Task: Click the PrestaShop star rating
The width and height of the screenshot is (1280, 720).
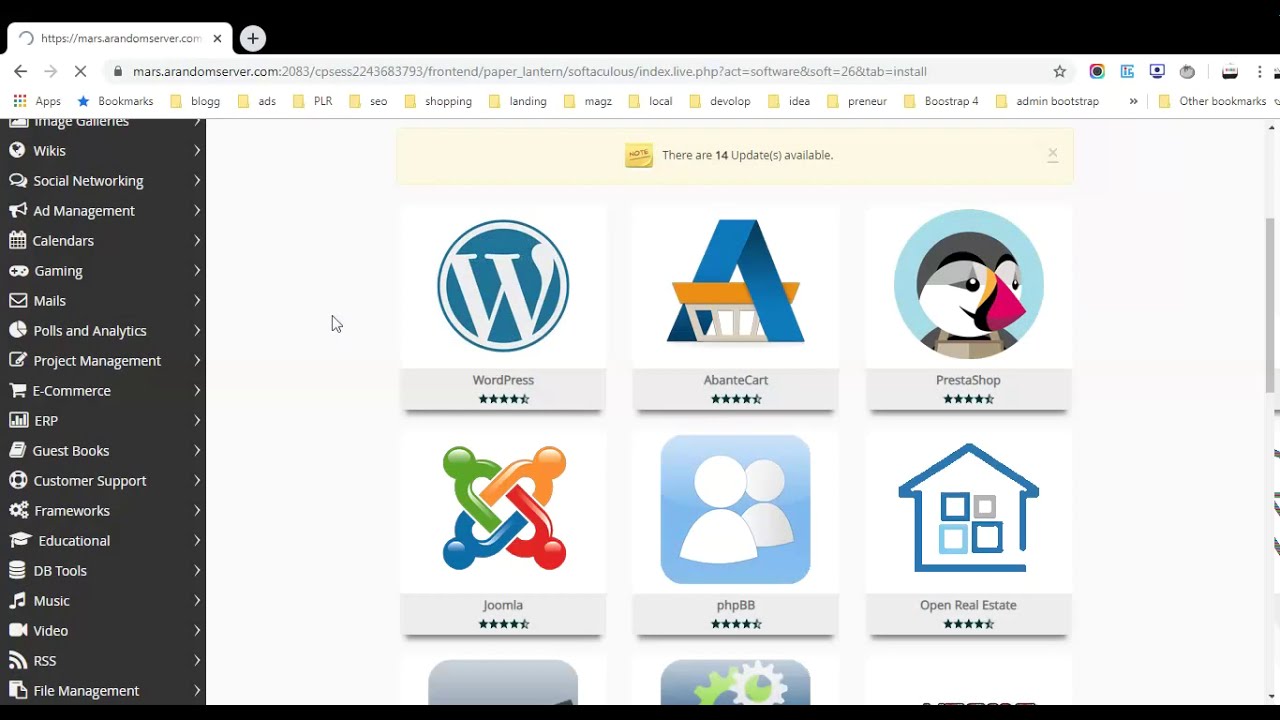Action: pyautogui.click(x=968, y=399)
